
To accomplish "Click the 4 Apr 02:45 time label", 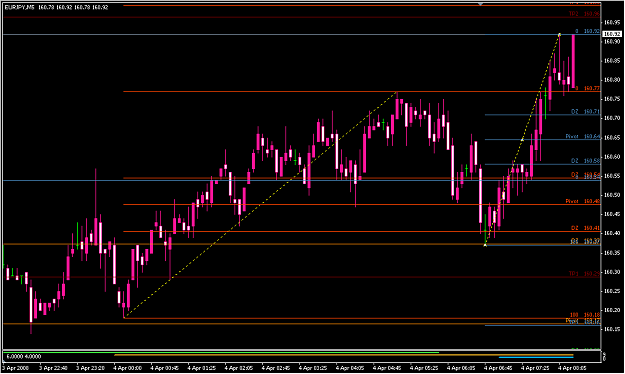I will (x=276, y=368).
